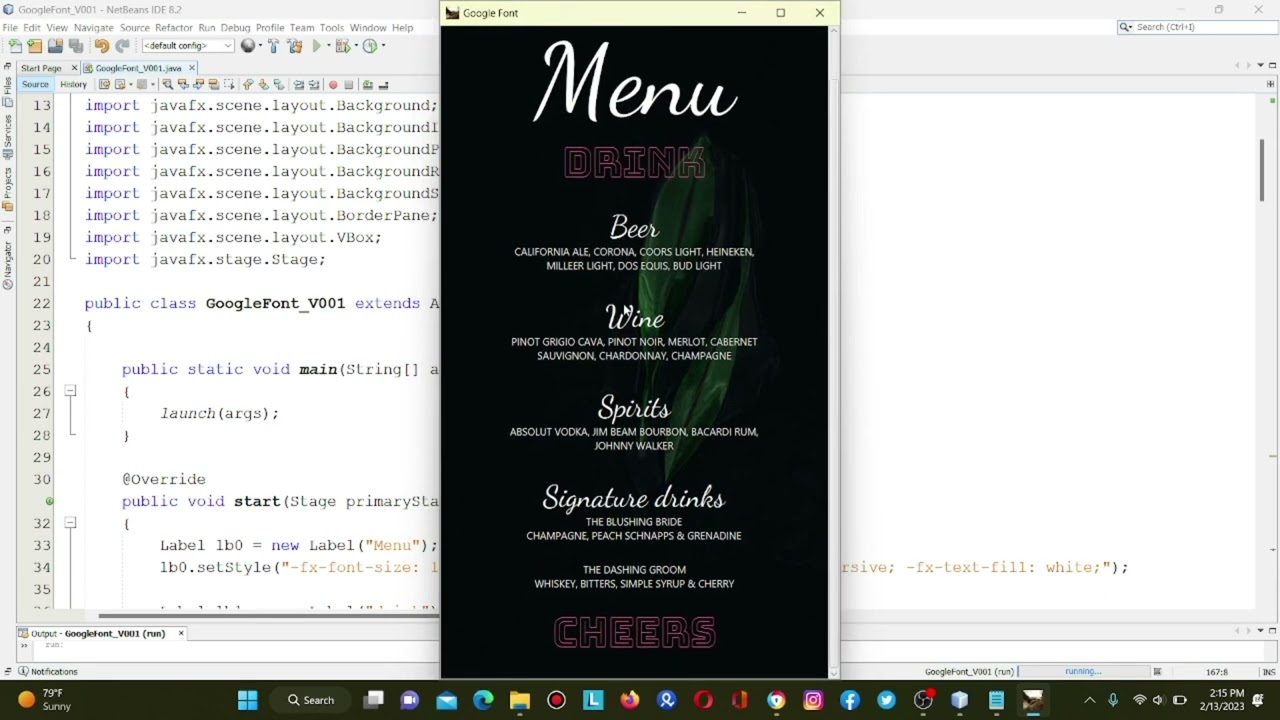Click the INS insert mode indicator
Screen dimensions: 1280x720
click(1269, 672)
